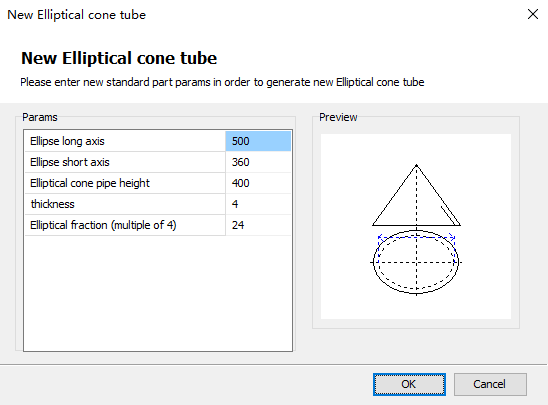548x405 pixels.
Task: Click Elliptical fraction (multiple of 4) label
Action: pyautogui.click(x=103, y=225)
